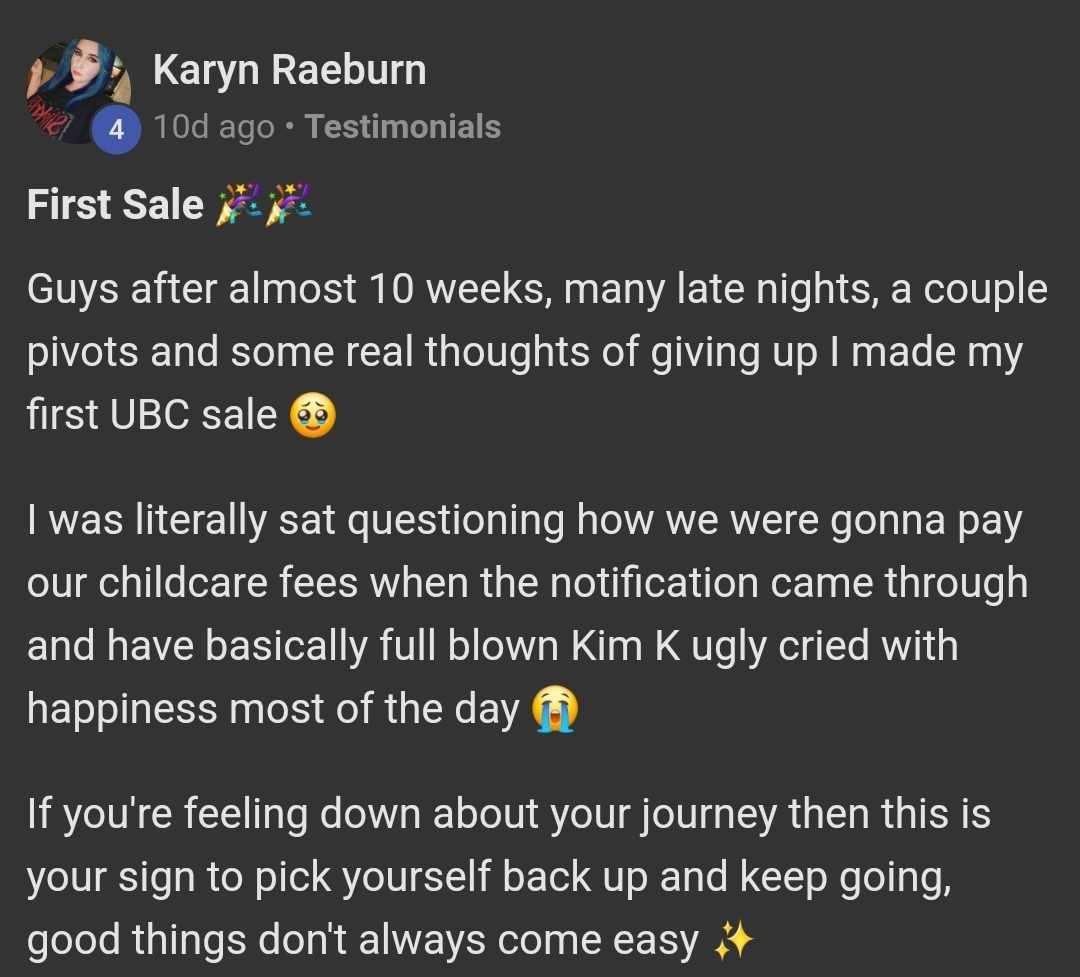Click the line 'If you're feeling down'

click(509, 814)
